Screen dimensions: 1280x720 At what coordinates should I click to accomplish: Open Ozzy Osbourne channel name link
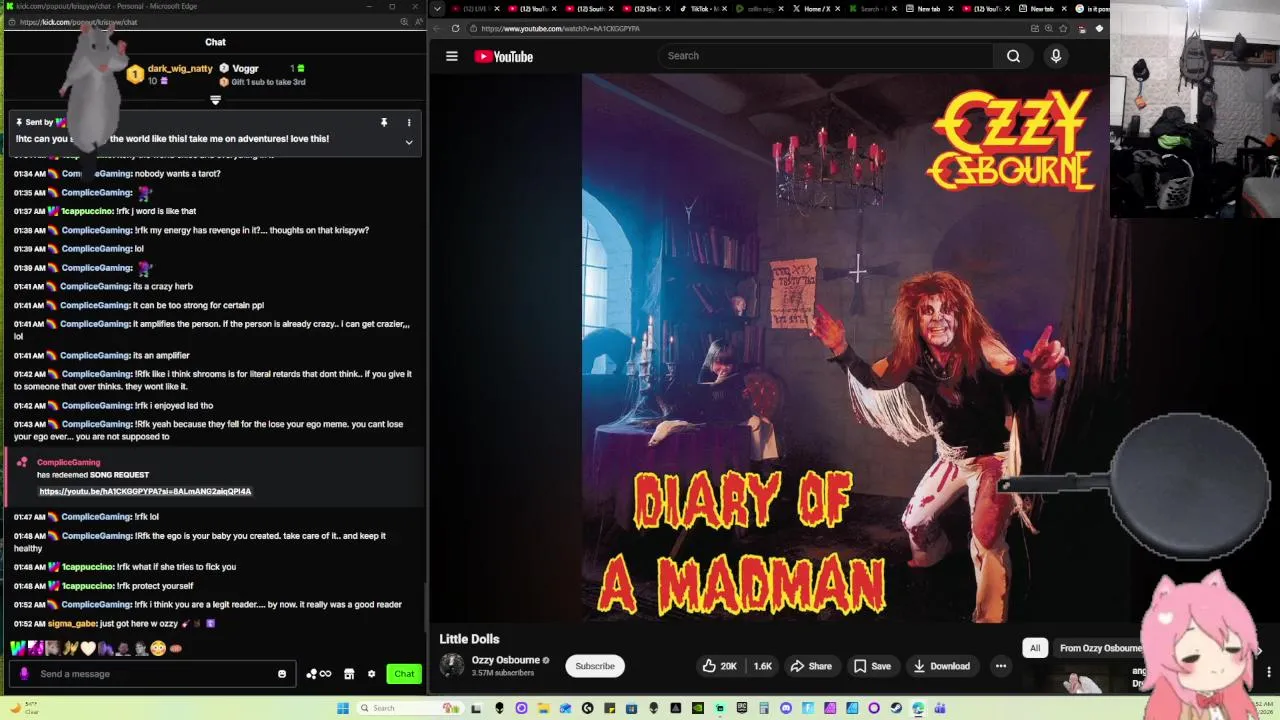(506, 660)
